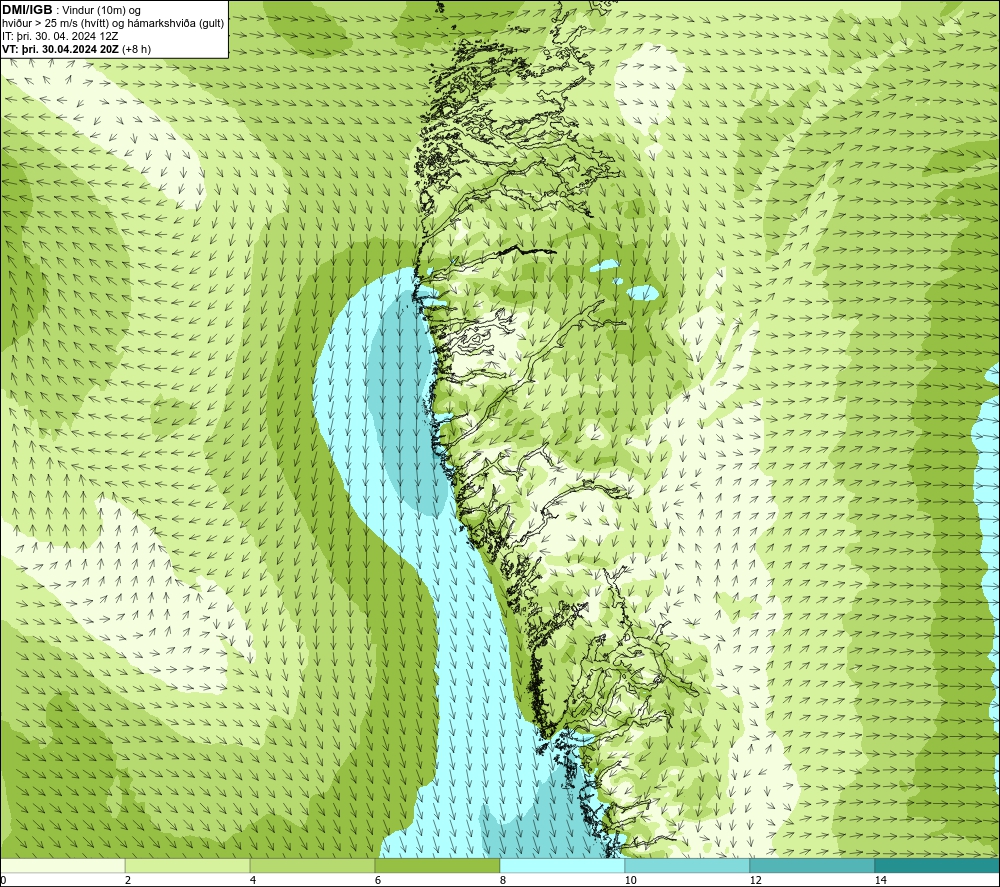This screenshot has height=887, width=1000.
Task: Click the 2–4 m/s light green legend segment
Action: tap(188, 865)
